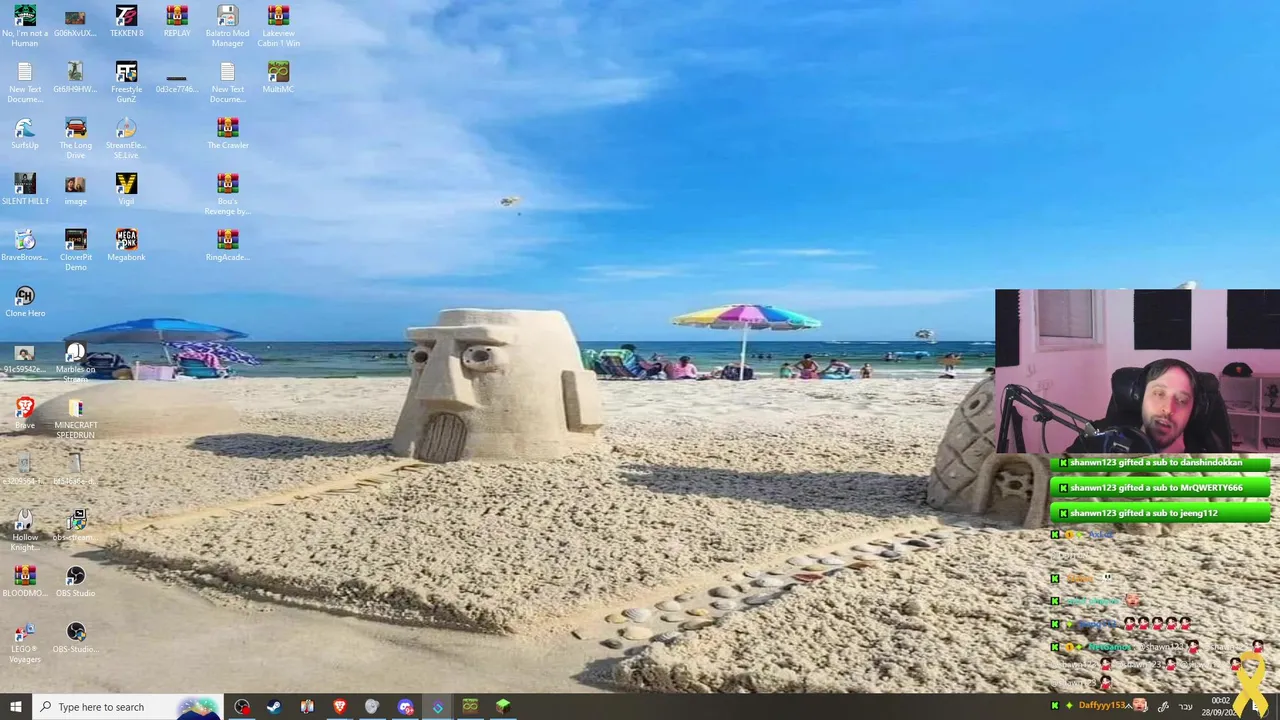This screenshot has height=720, width=1280.
Task: Select the BLOODMO archive file
Action: click(x=25, y=581)
